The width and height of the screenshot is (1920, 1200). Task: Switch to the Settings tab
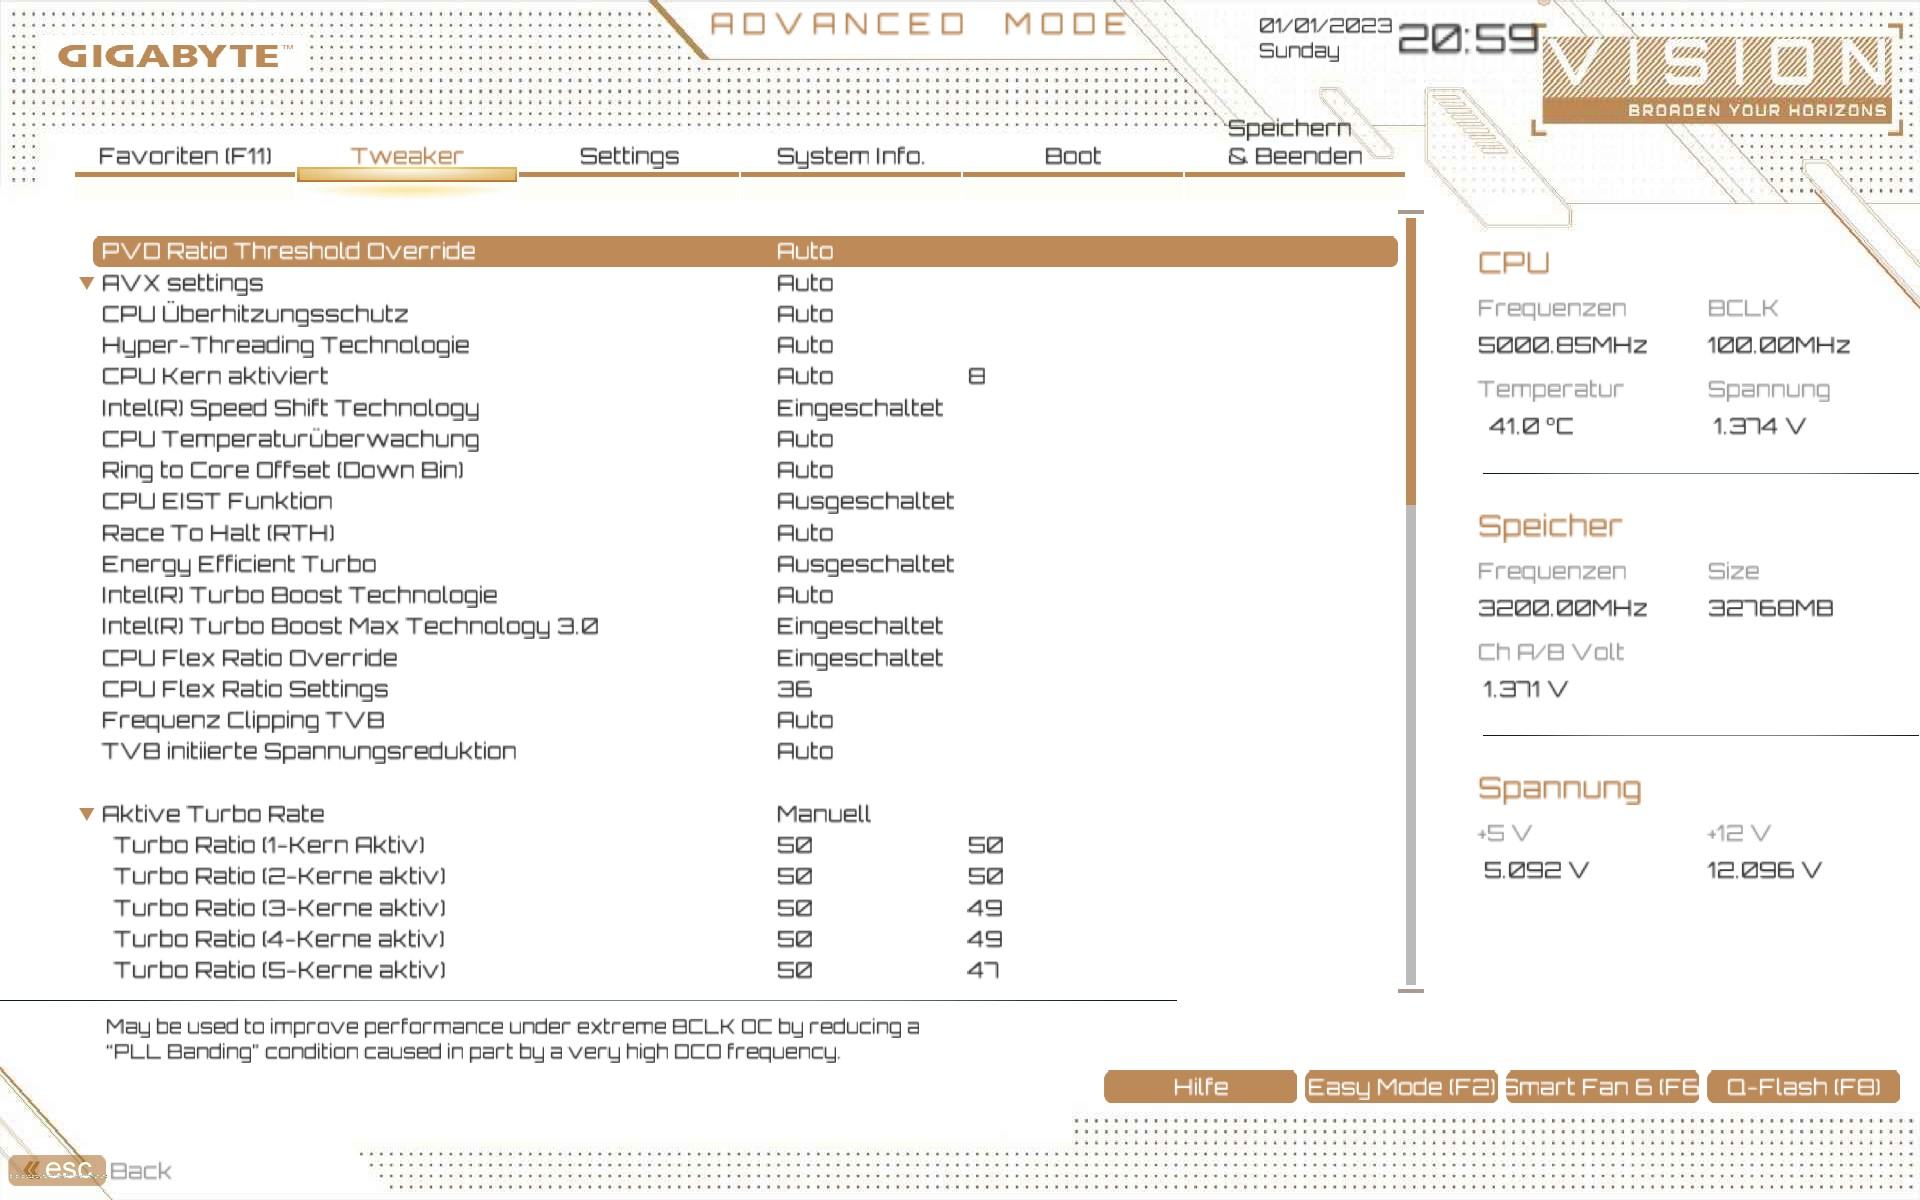coord(629,156)
